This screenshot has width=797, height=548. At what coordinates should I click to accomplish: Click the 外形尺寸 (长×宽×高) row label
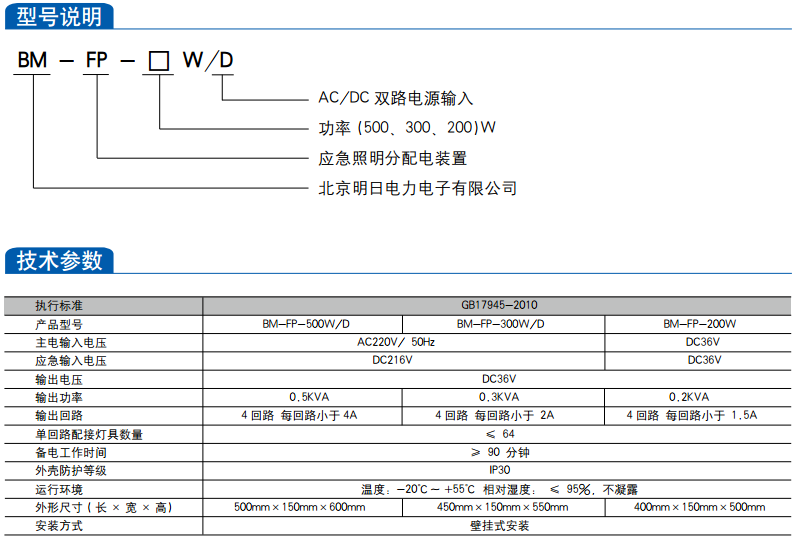[104, 508]
